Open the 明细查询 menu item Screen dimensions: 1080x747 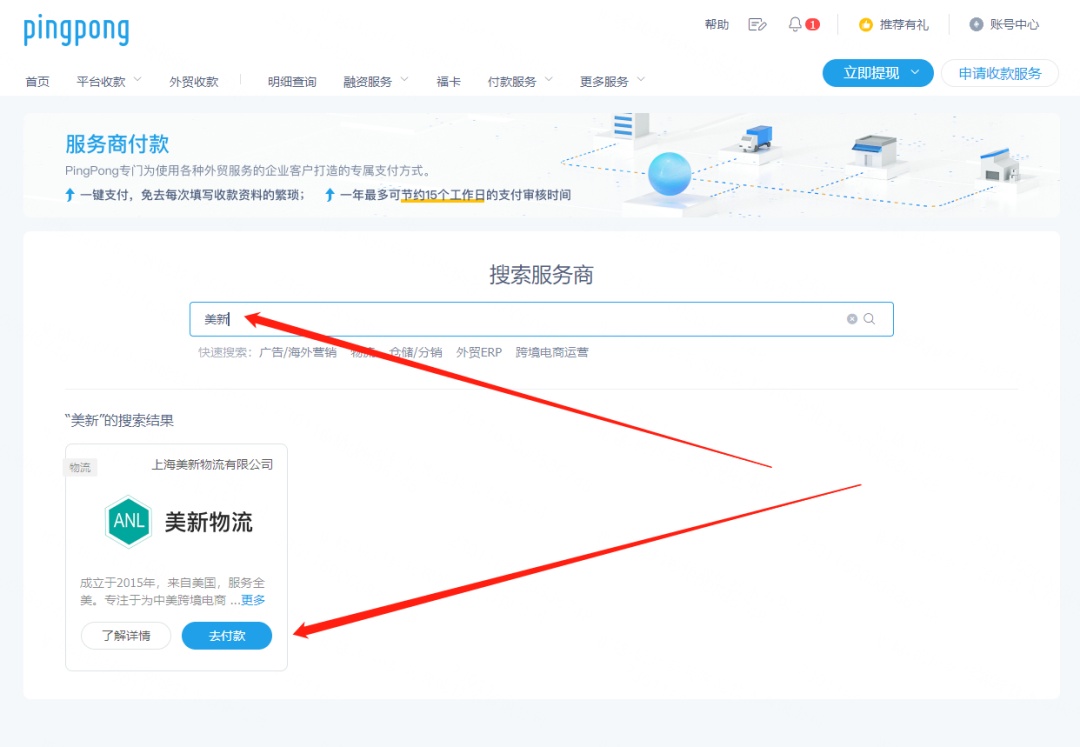coord(292,82)
